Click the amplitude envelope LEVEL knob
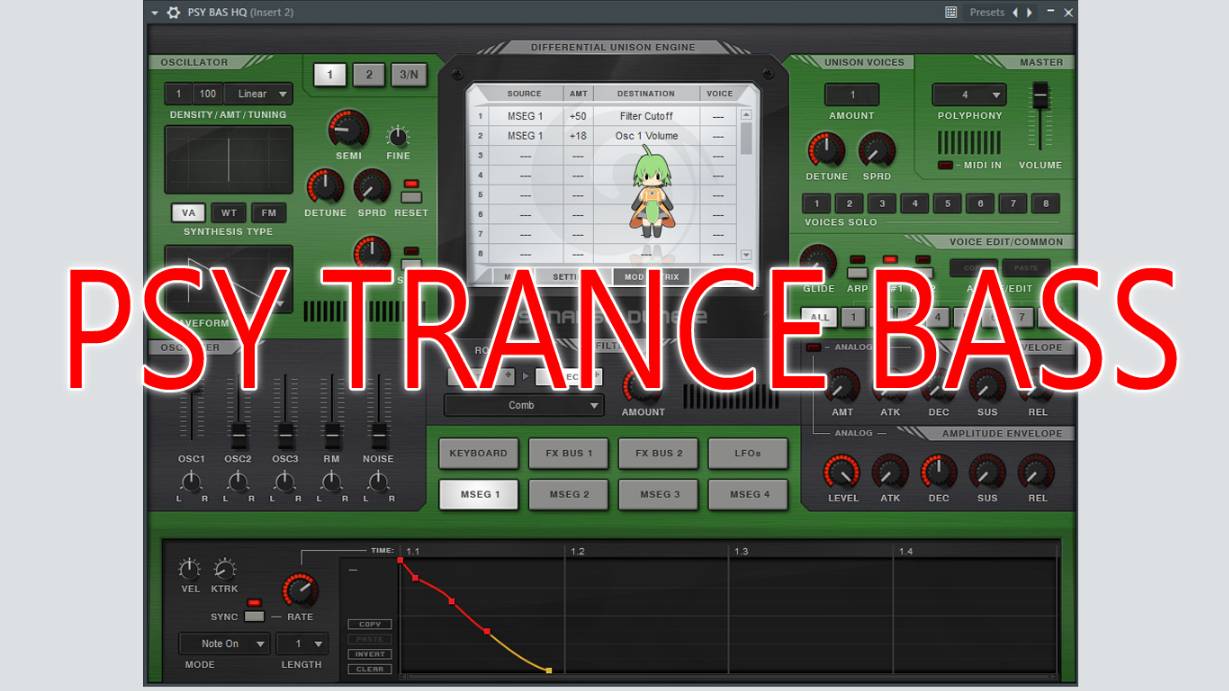The width and height of the screenshot is (1229, 691). coord(842,472)
